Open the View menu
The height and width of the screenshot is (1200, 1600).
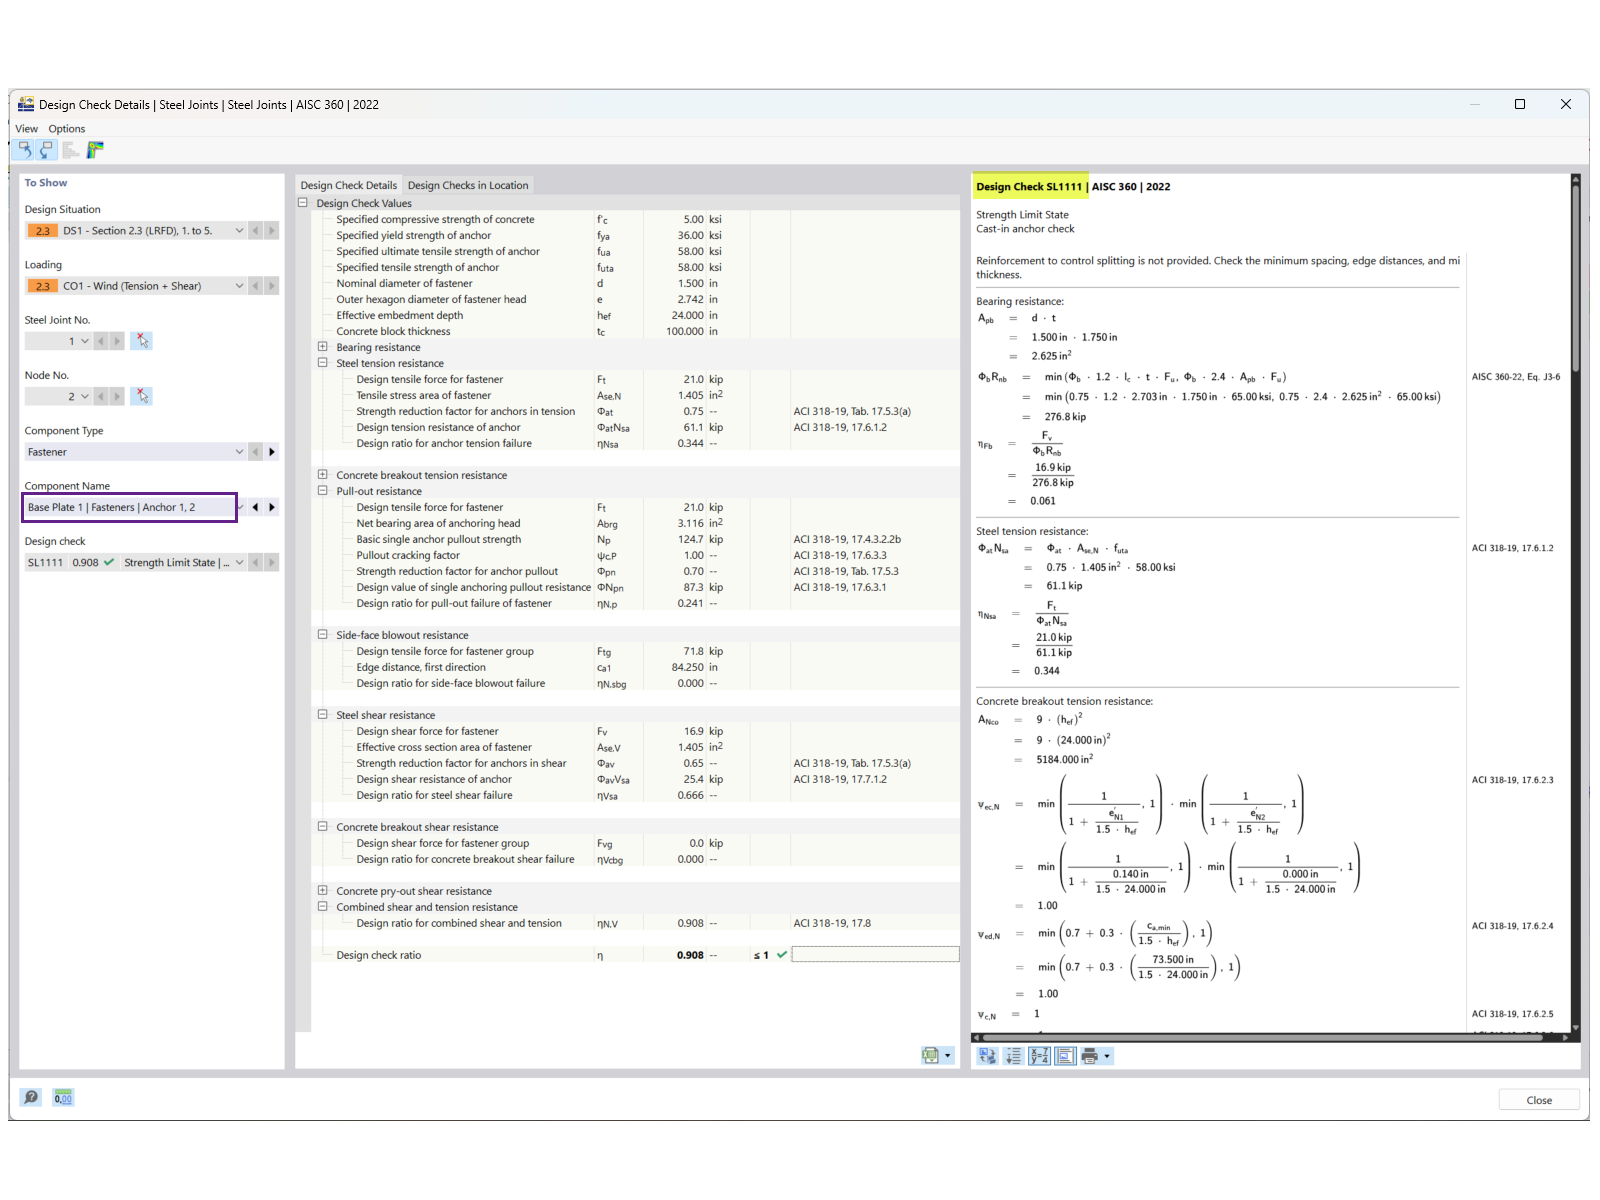26,129
